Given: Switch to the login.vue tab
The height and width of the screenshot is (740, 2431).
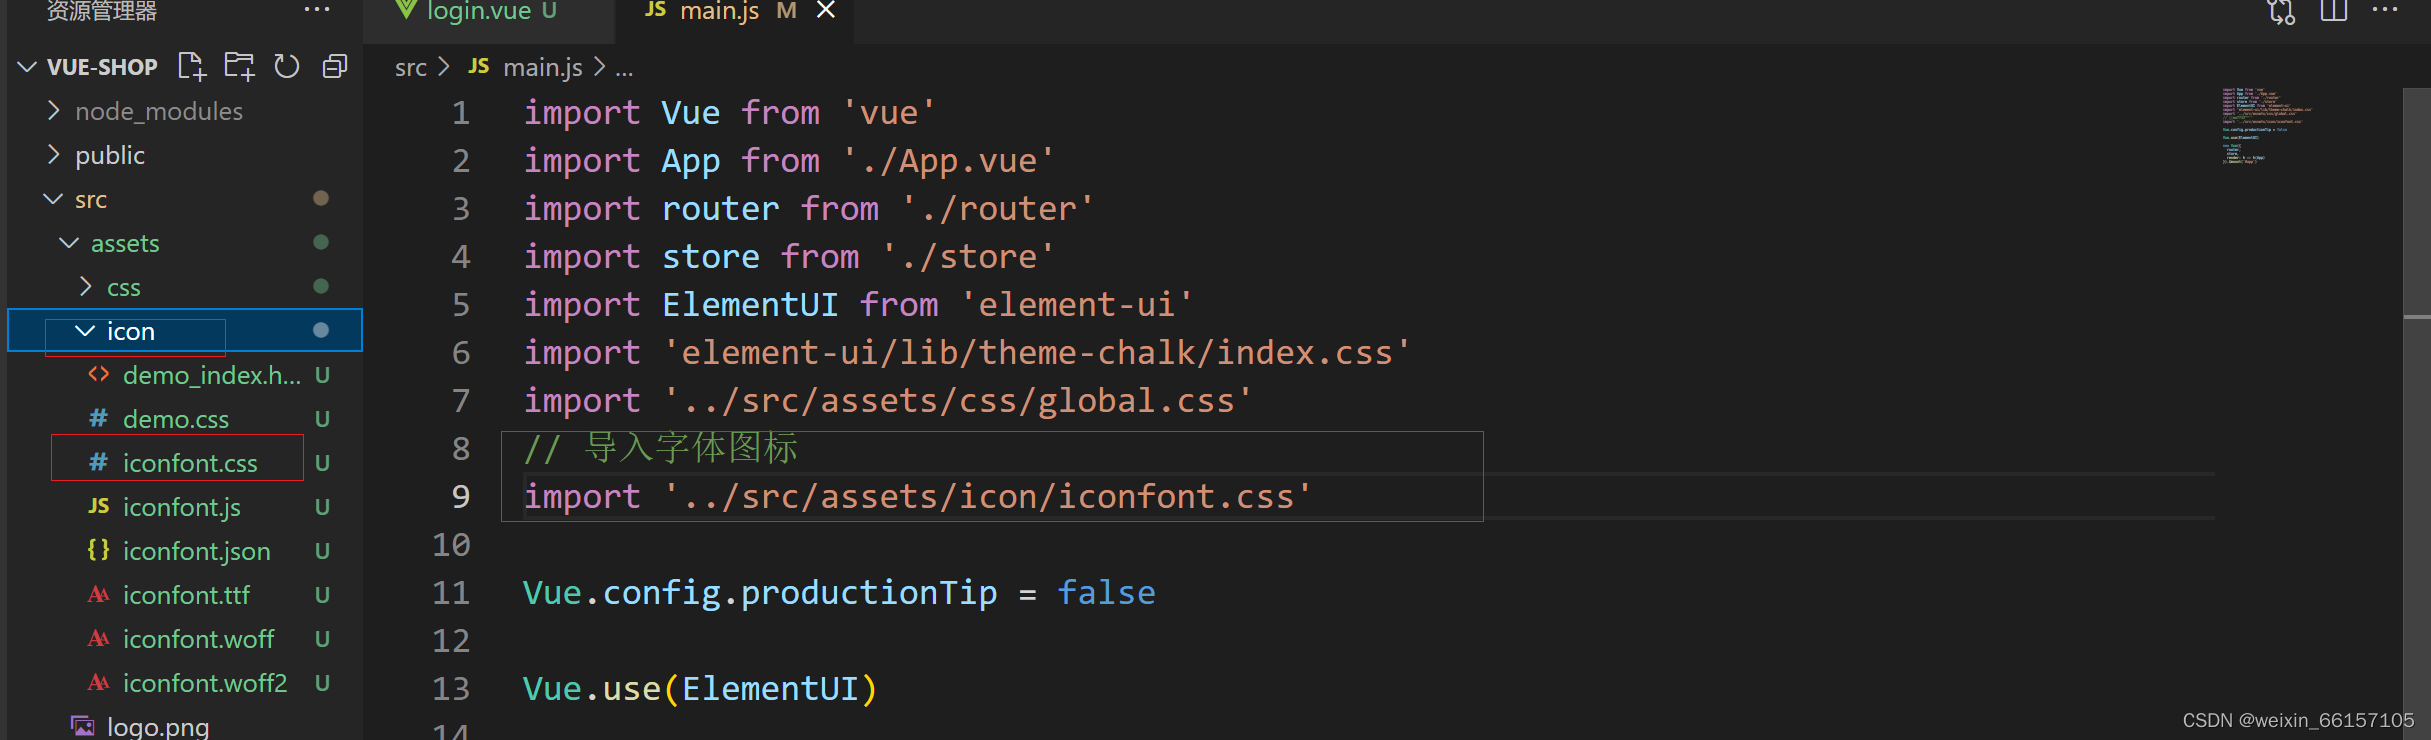Looking at the screenshot, I should pyautogui.click(x=478, y=12).
